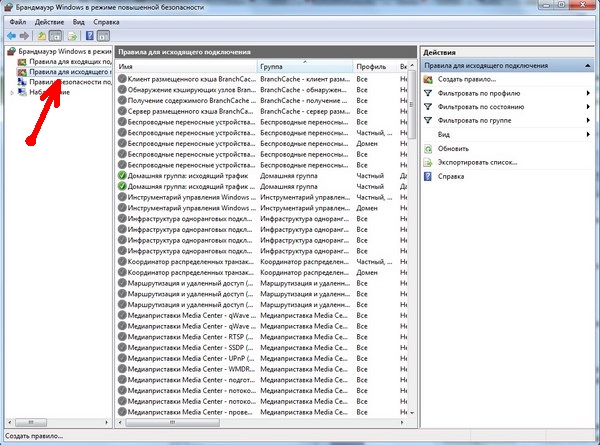Click up arrow of rules list vertical scrollbar
The height and width of the screenshot is (445, 600).
[412, 65]
